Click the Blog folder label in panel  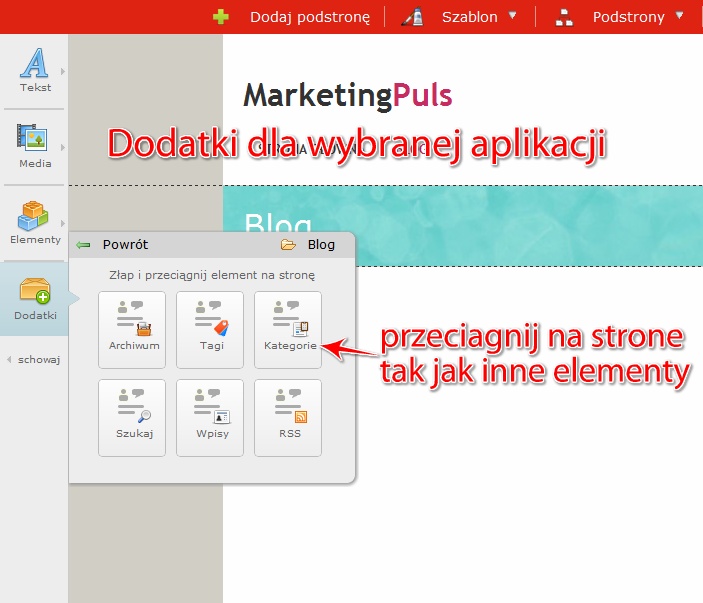[320, 244]
